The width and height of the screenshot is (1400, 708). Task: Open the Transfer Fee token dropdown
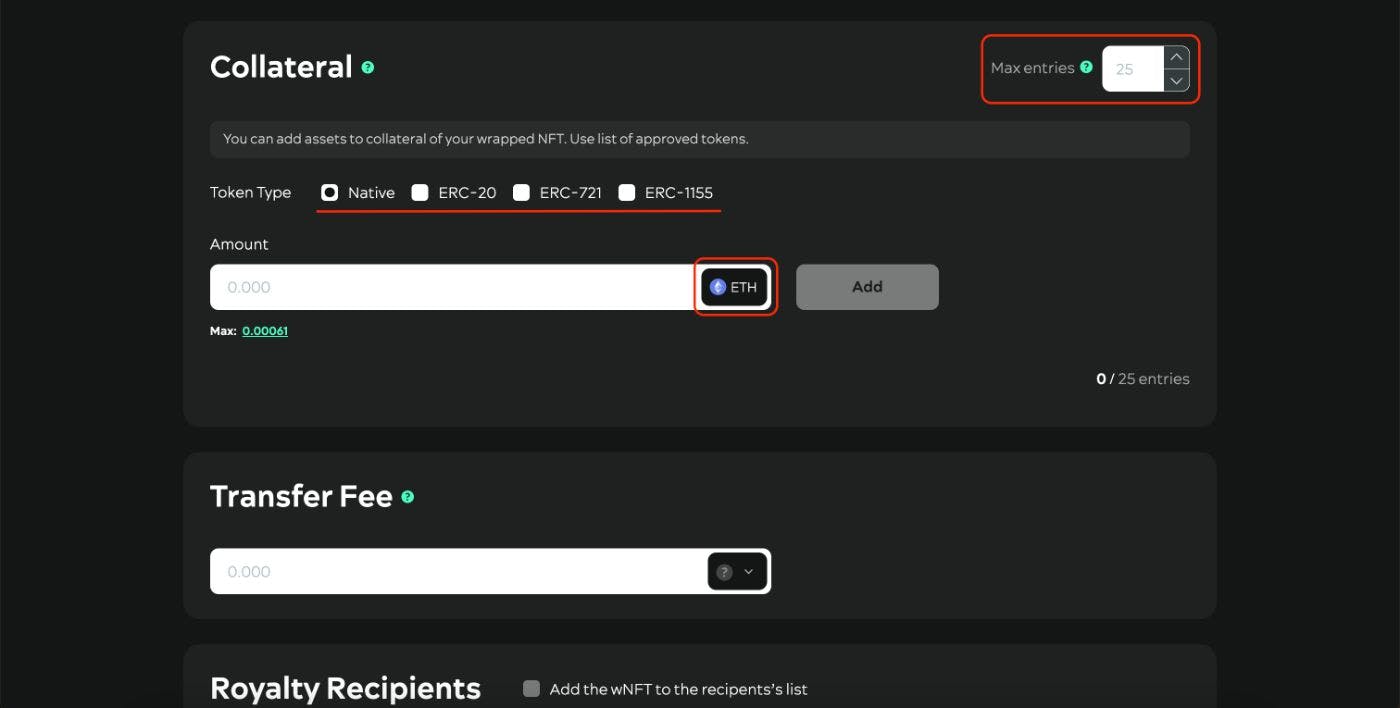pyautogui.click(x=738, y=572)
